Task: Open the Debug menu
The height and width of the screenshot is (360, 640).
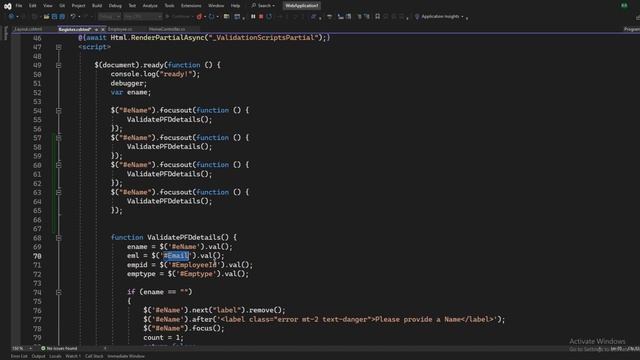Action: point(115,6)
